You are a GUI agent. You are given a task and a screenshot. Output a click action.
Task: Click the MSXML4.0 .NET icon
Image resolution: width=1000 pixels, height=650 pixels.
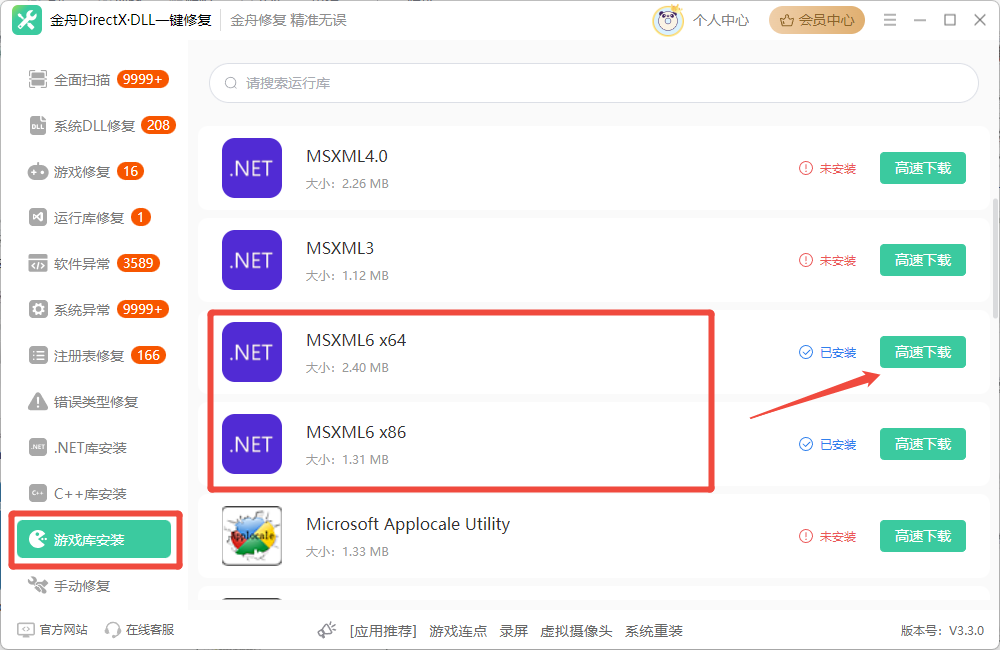(252, 168)
